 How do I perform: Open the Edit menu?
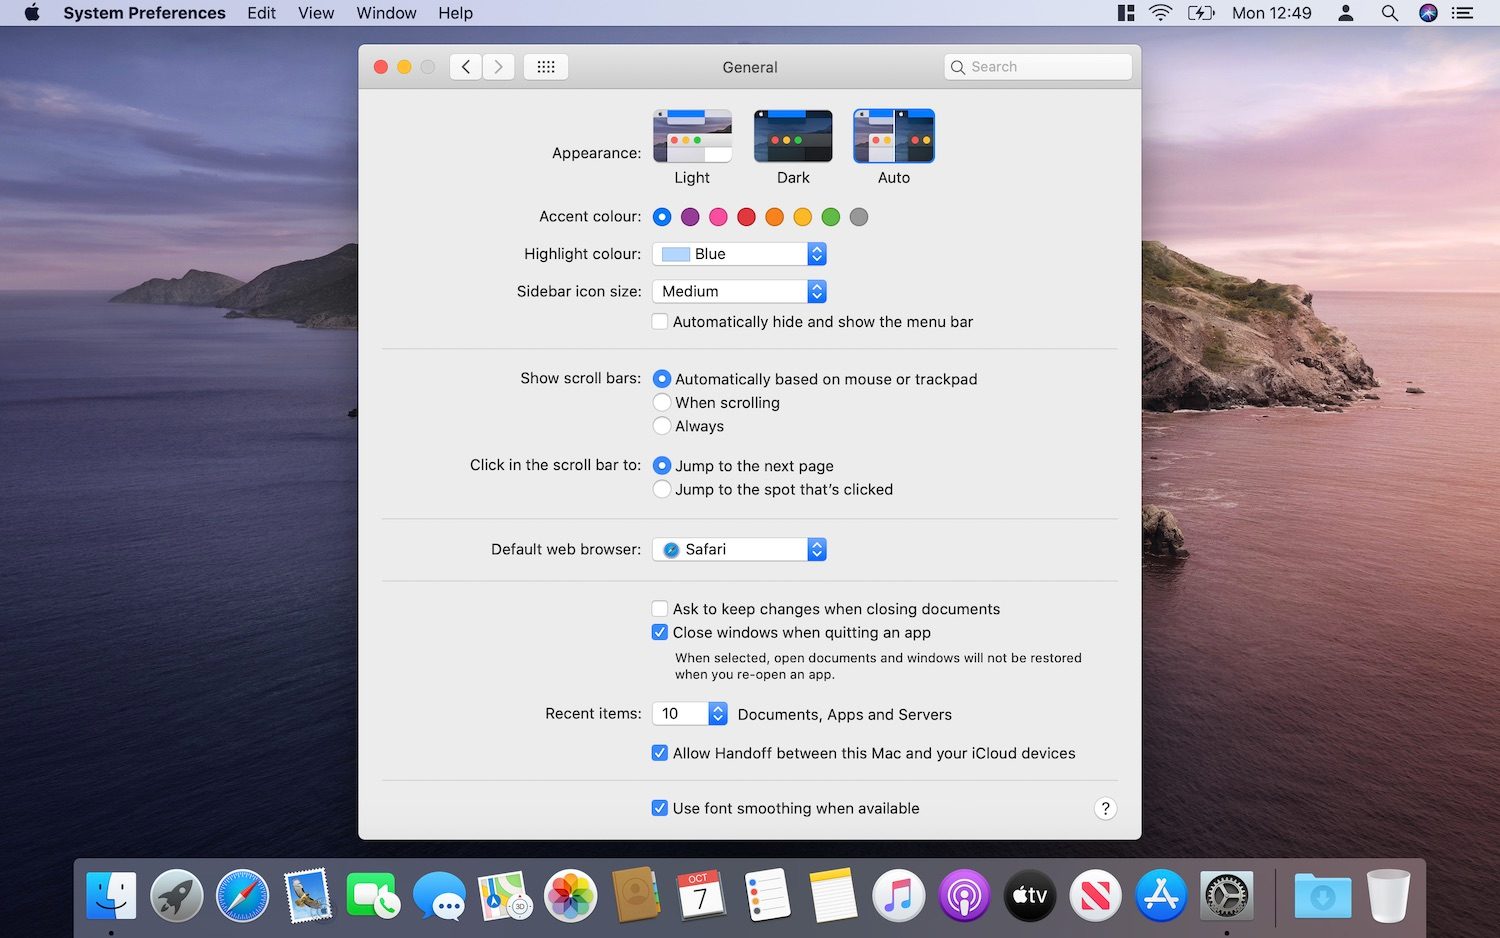click(261, 13)
